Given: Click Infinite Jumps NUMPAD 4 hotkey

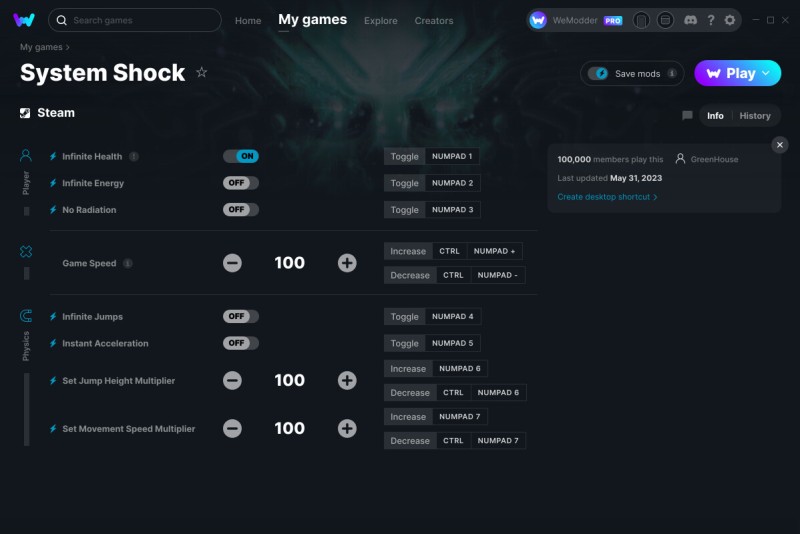Looking at the screenshot, I should pyautogui.click(x=453, y=316).
